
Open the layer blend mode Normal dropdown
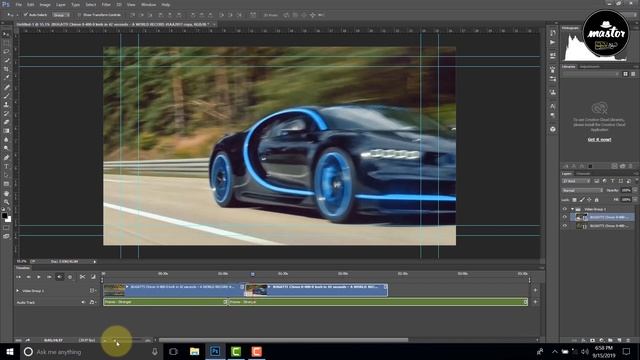click(582, 190)
